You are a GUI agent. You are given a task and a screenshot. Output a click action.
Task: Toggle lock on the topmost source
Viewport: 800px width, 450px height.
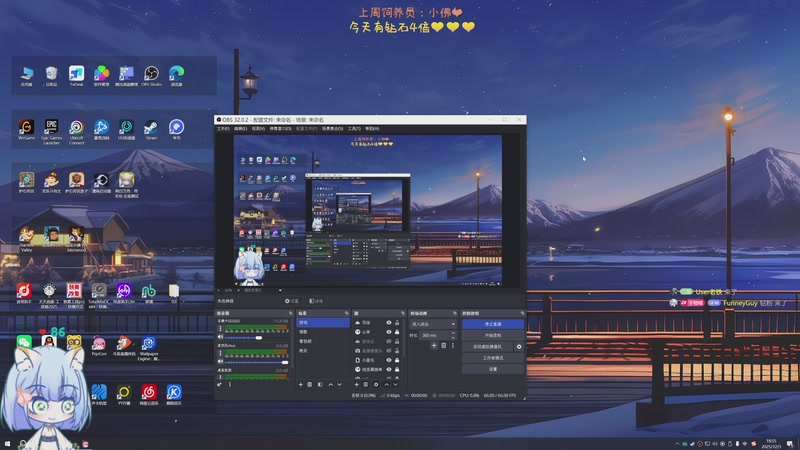[x=397, y=322]
